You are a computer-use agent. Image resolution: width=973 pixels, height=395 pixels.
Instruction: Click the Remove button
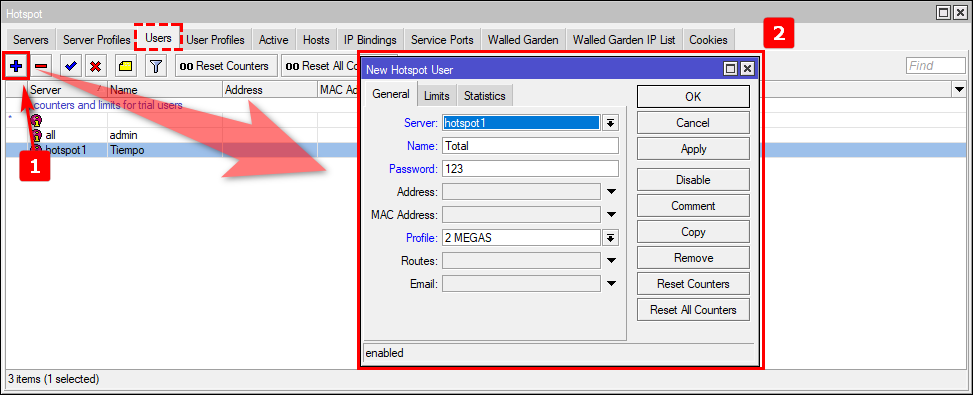coord(693,258)
